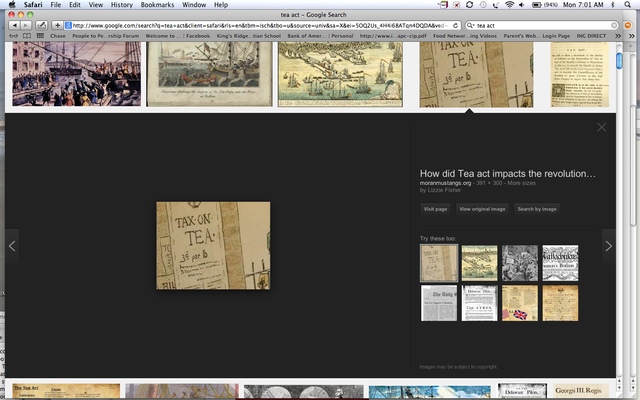Viewport: 640px width, 400px height.
Task: Open the View menu
Action: click(96, 5)
